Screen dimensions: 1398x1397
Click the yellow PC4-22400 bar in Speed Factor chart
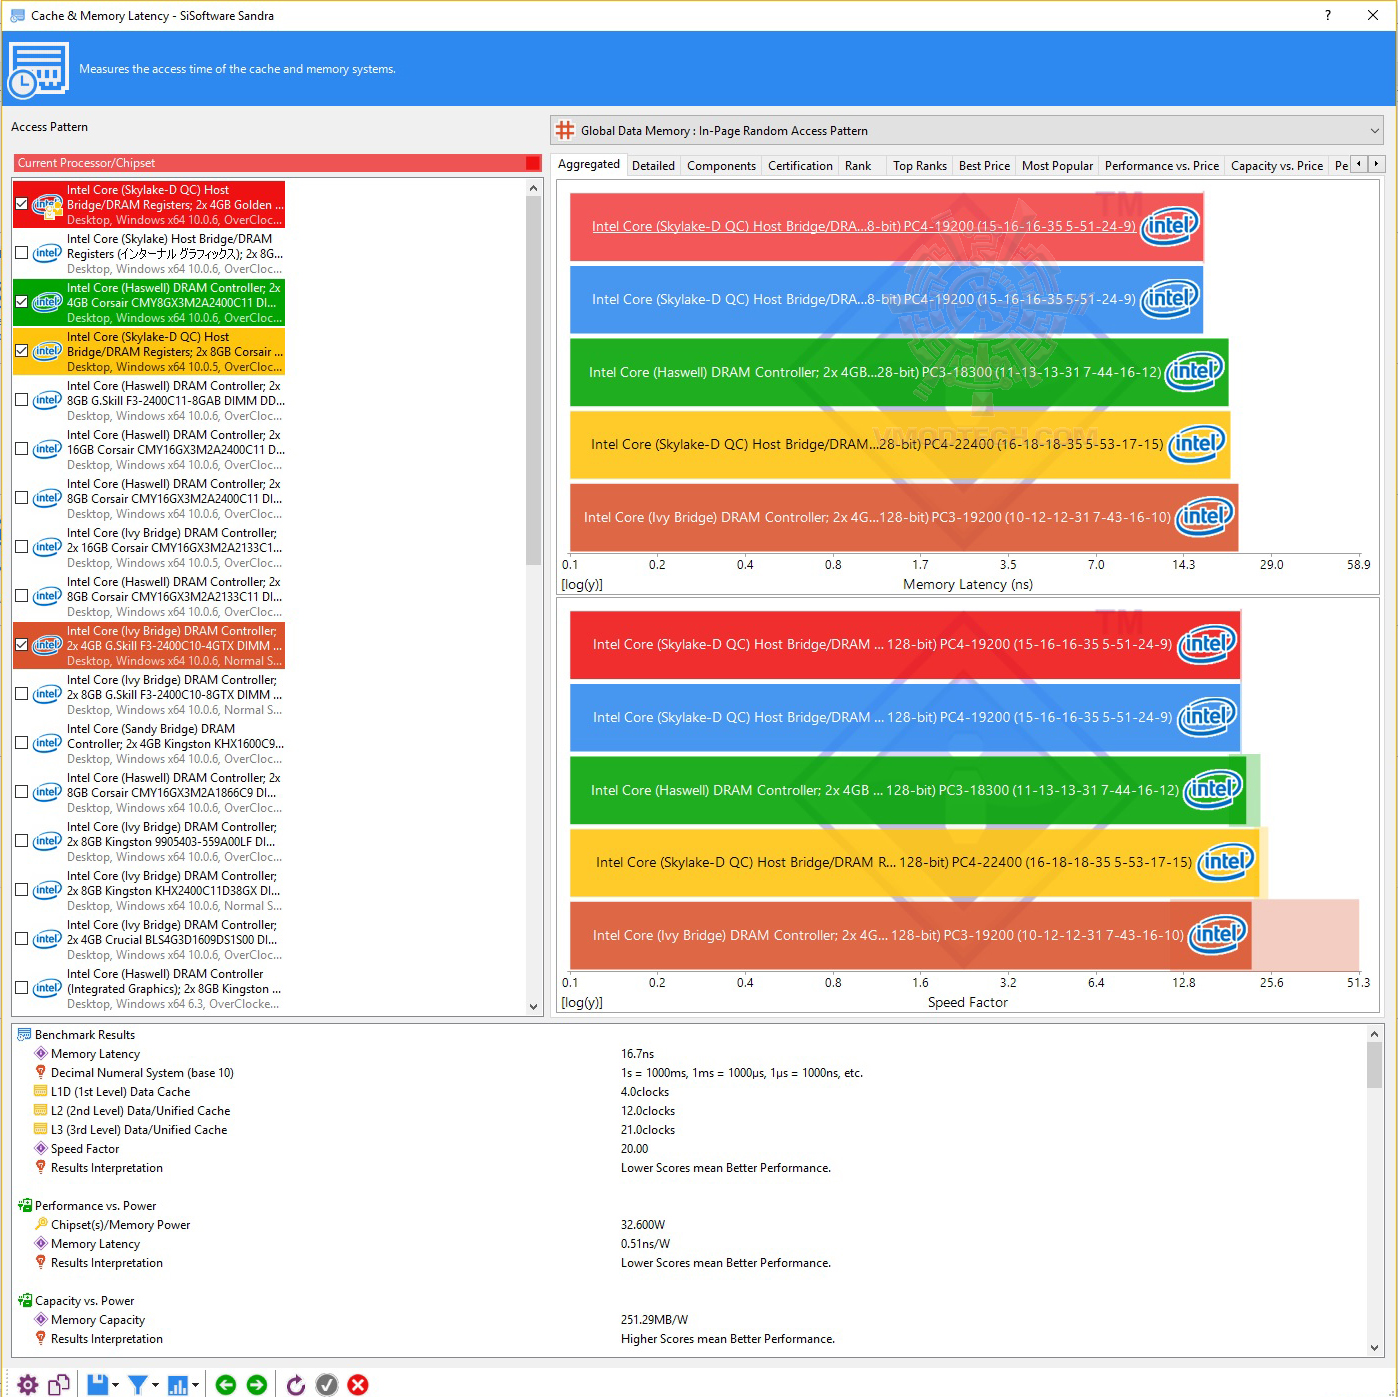(914, 862)
